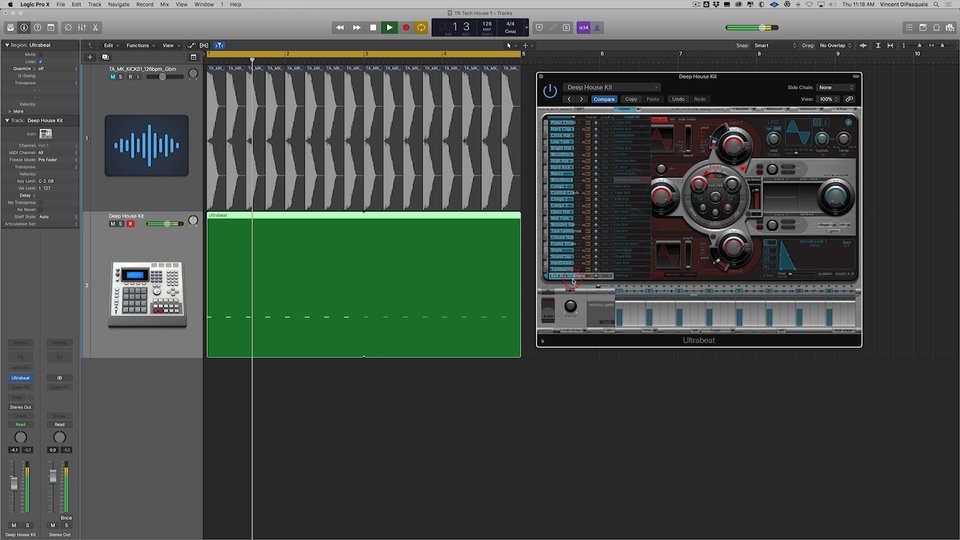960x540 pixels.
Task: Solo the Deep House Kit track
Action: pyautogui.click(x=121, y=224)
